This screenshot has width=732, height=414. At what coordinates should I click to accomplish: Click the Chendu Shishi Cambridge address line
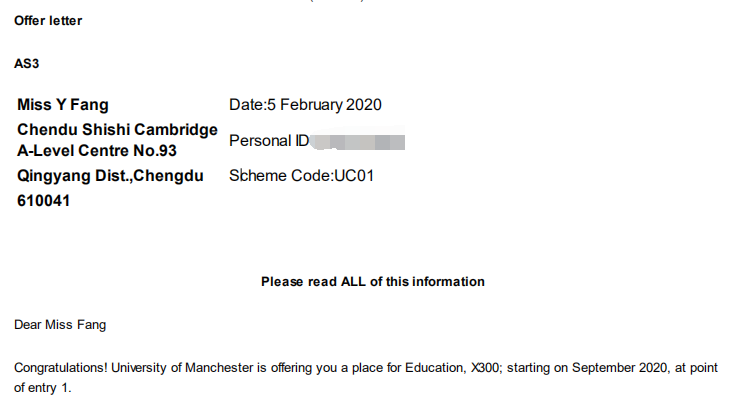pyautogui.click(x=117, y=130)
